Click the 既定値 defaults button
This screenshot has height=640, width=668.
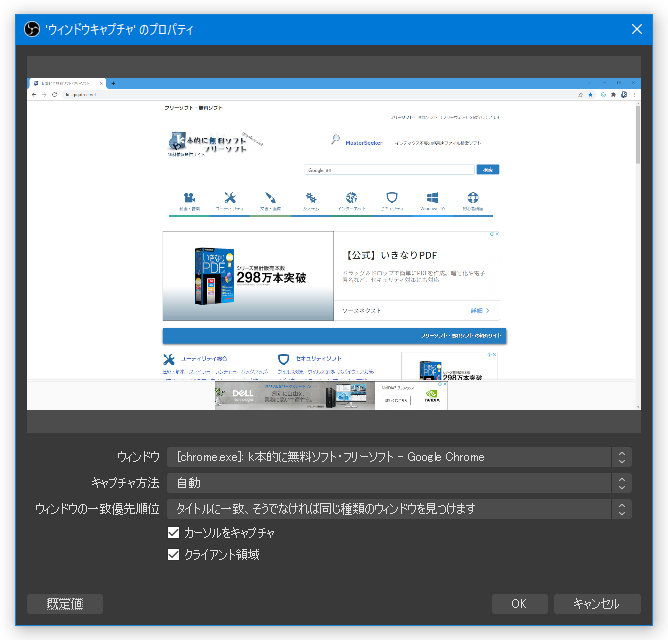65,604
